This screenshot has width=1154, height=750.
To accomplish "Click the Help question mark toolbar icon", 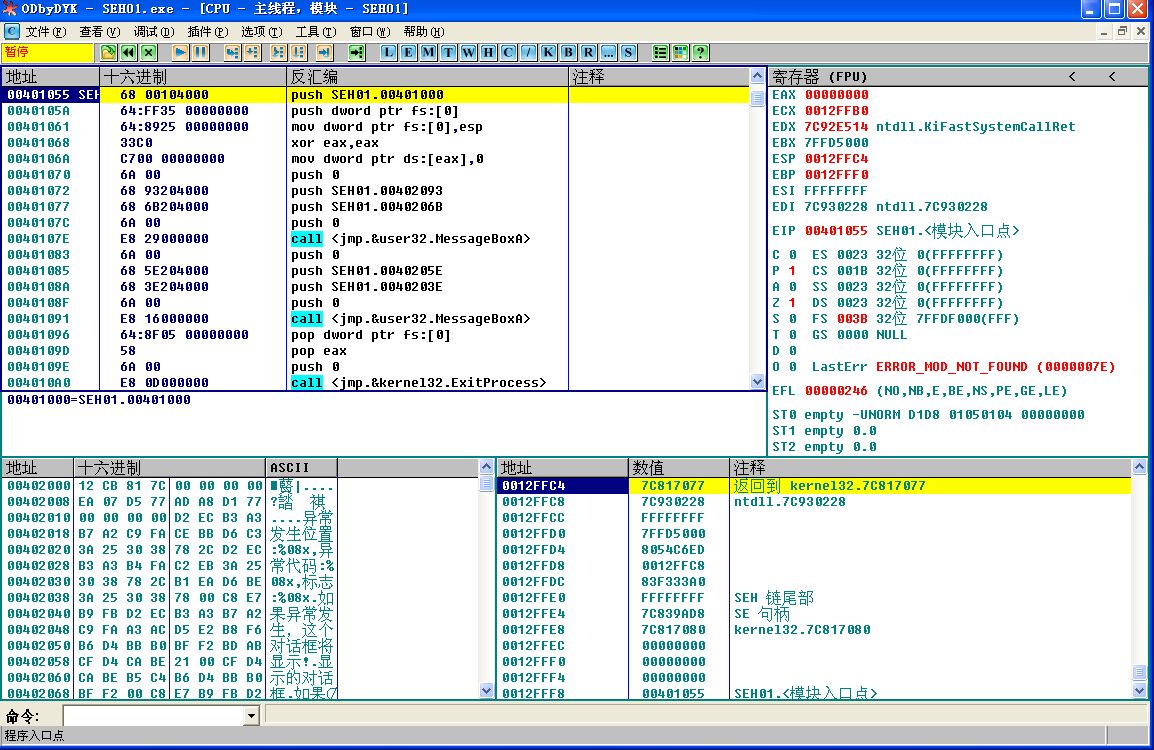I will tap(700, 52).
